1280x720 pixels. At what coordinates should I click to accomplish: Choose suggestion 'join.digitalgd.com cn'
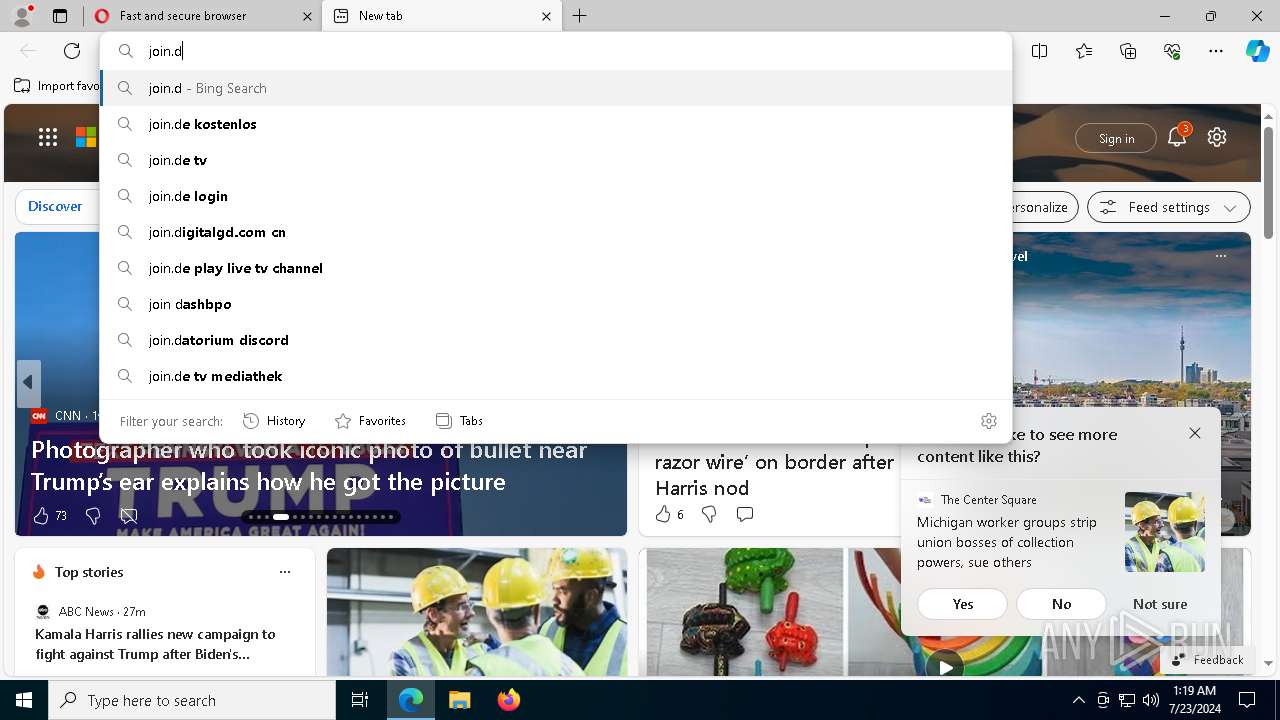click(x=556, y=232)
